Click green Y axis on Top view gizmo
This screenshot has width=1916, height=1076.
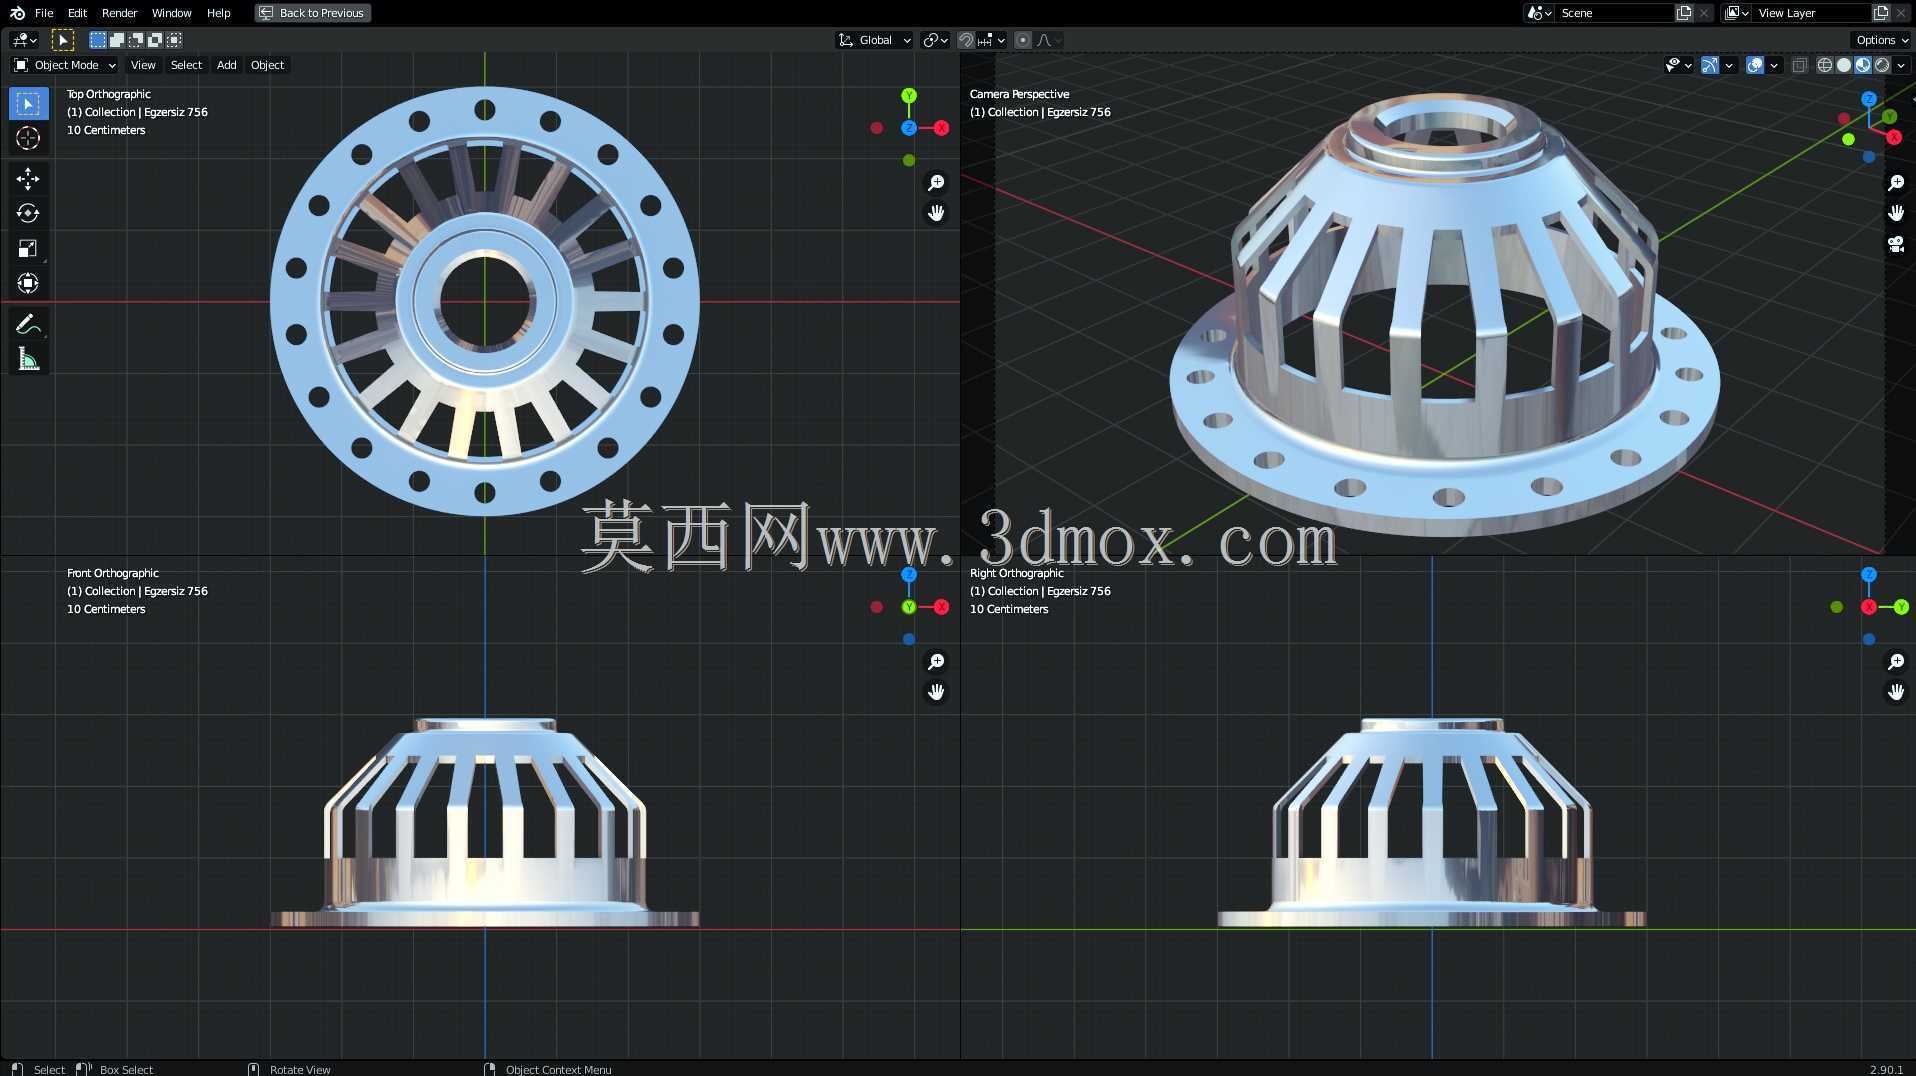pos(909,96)
